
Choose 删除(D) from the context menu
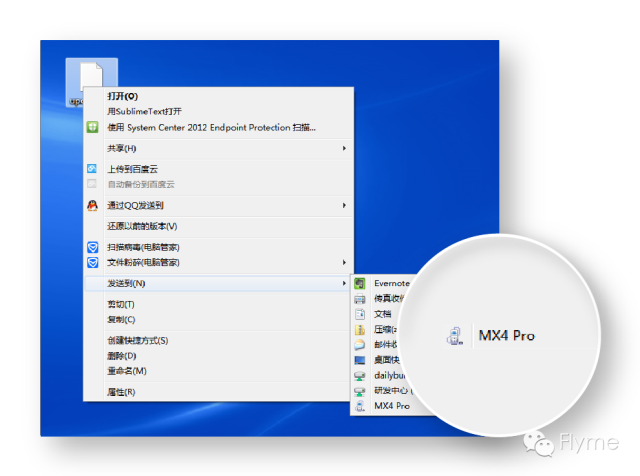[122, 356]
